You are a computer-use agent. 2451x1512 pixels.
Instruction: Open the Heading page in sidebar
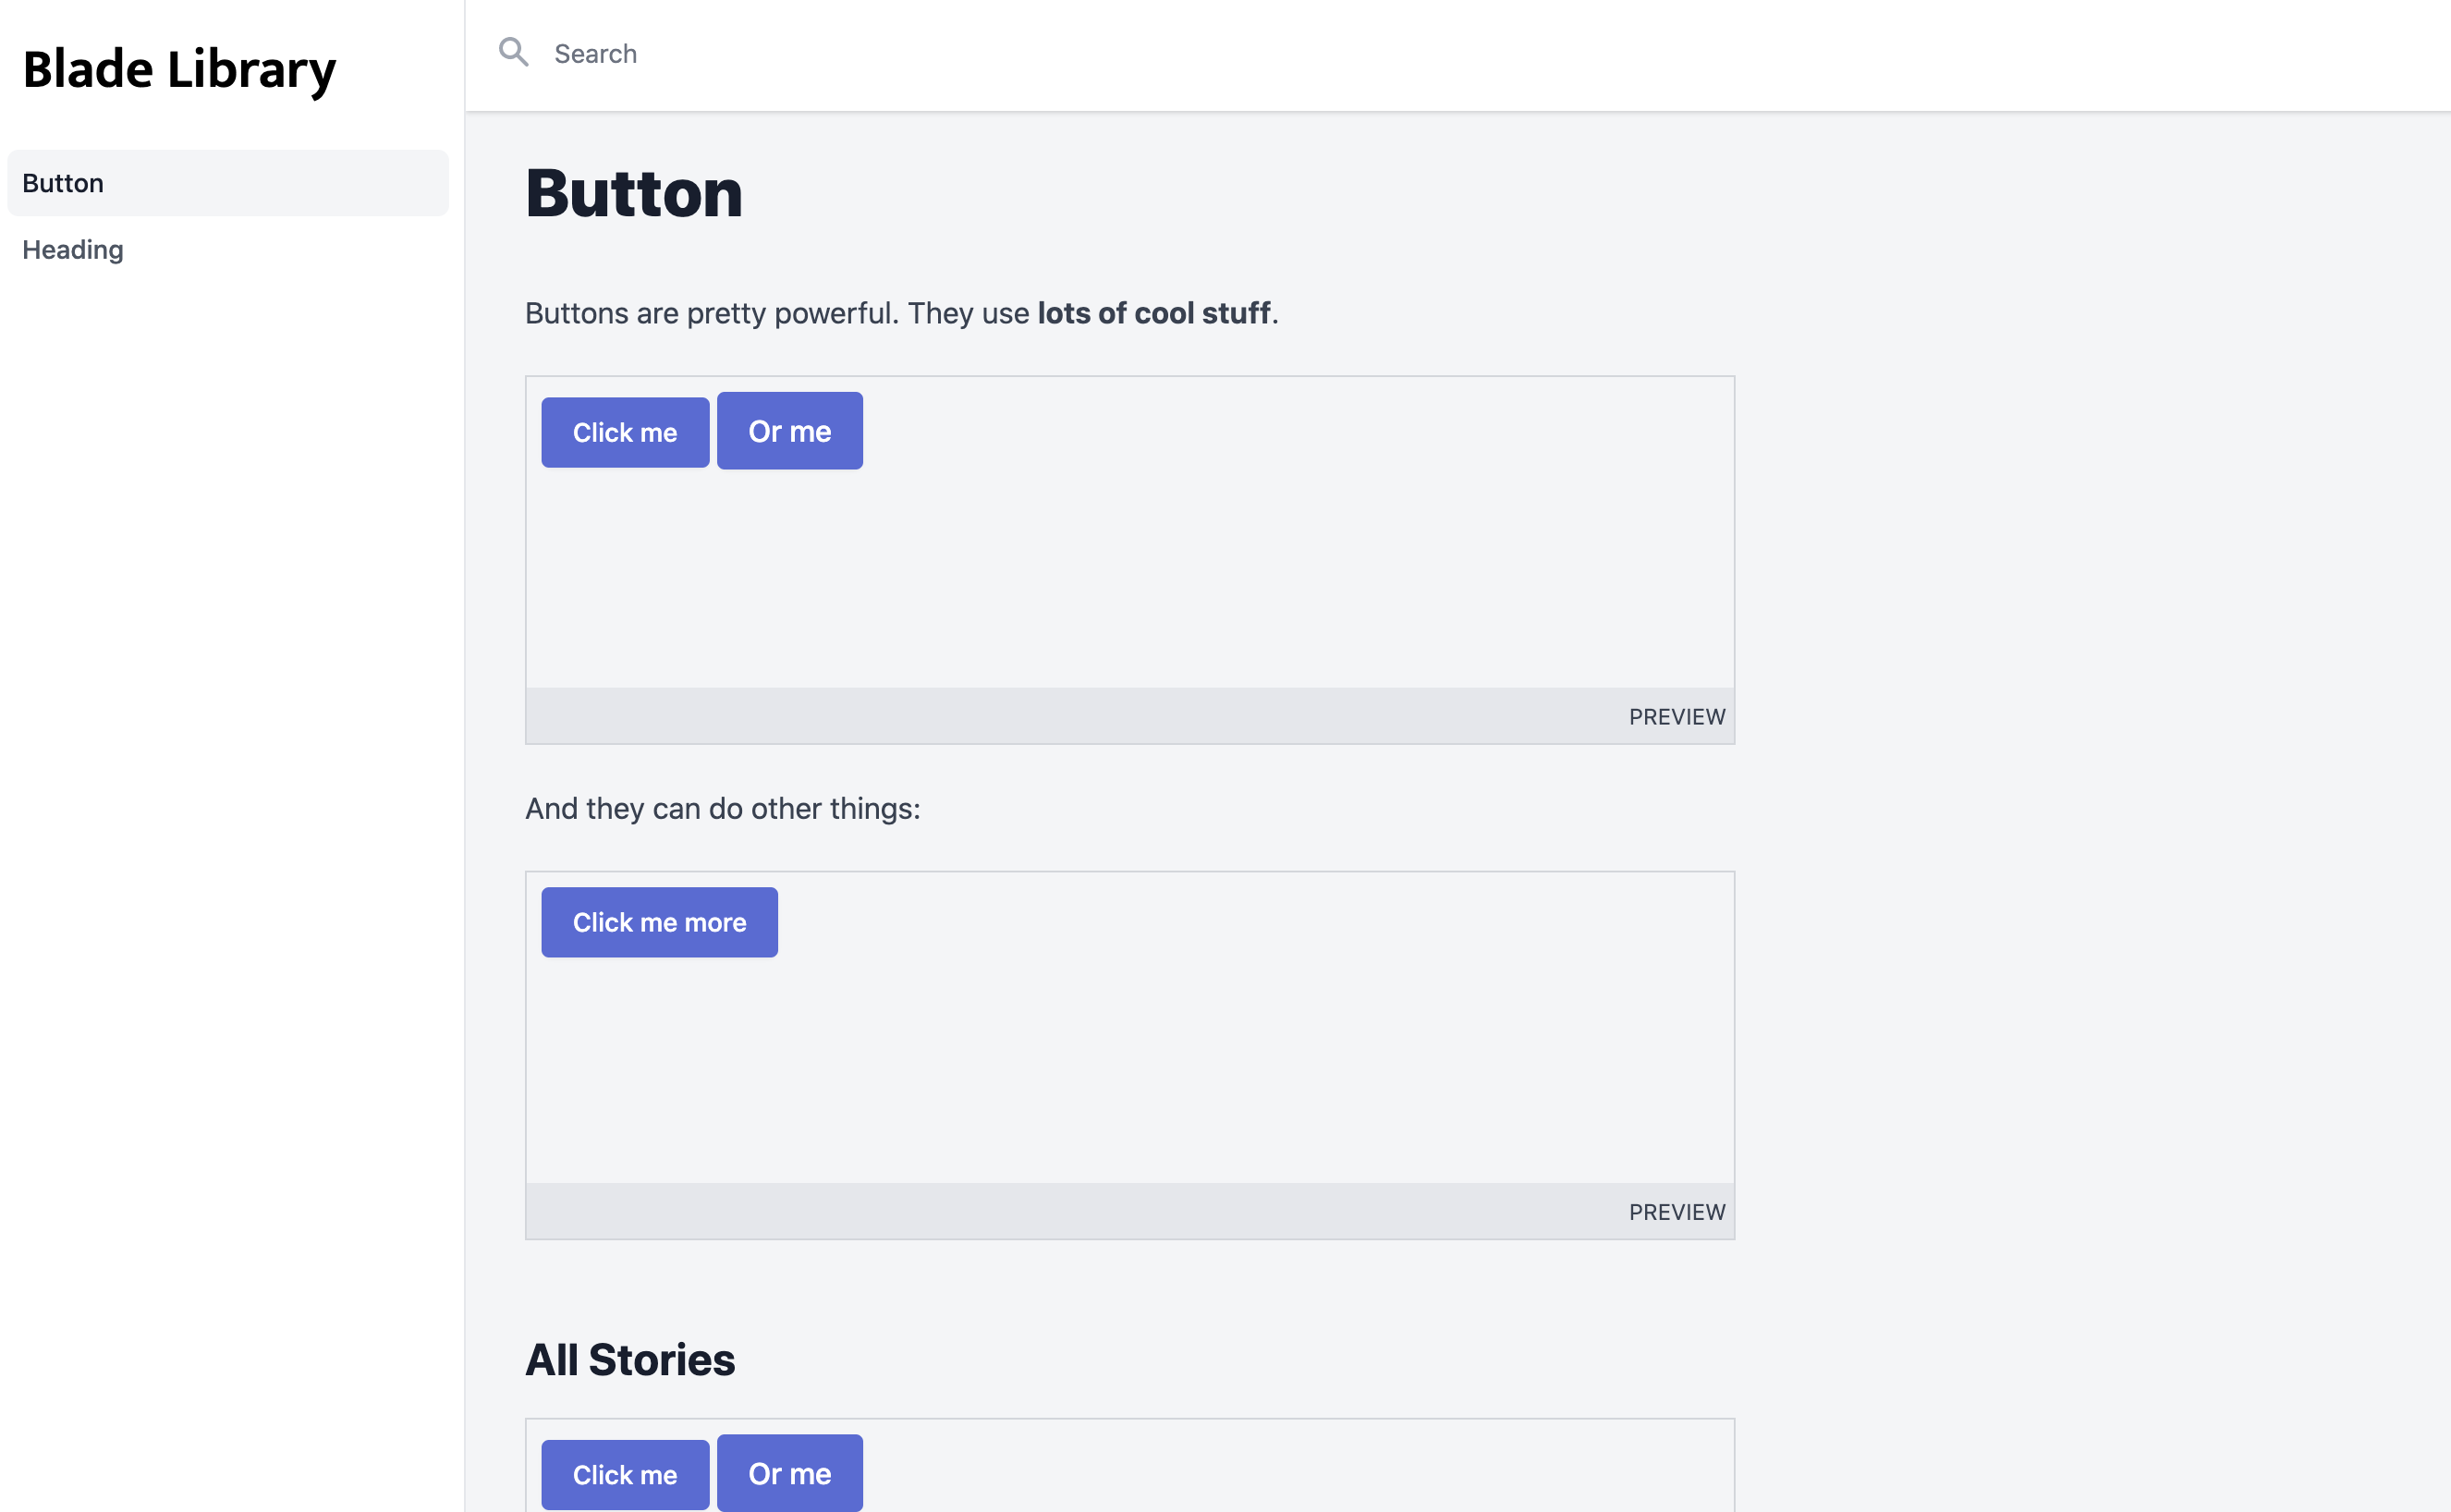73,250
